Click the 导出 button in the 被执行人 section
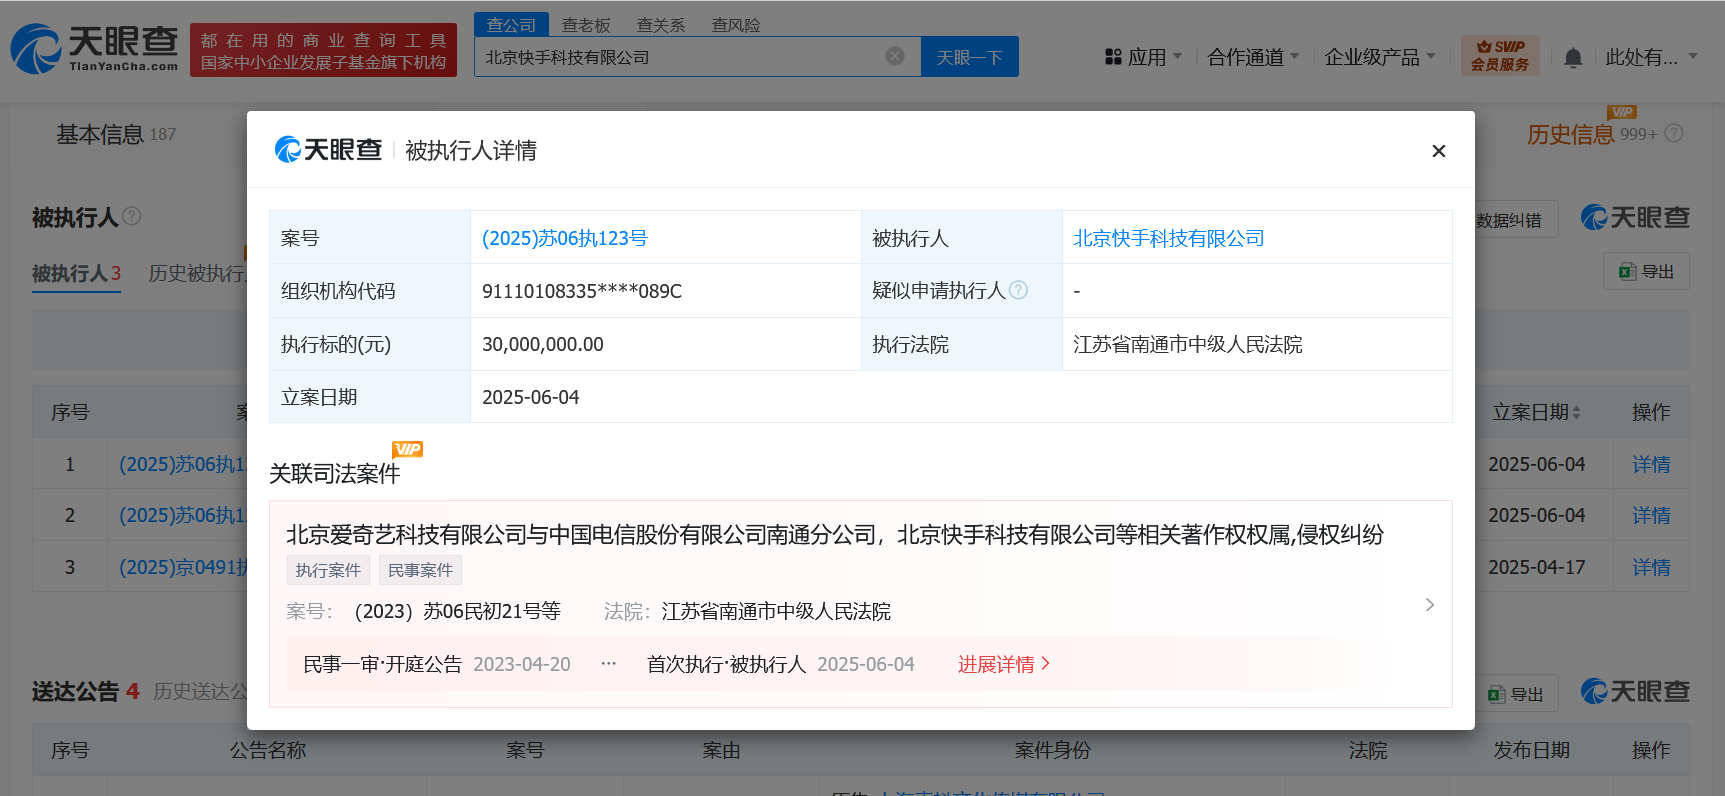This screenshot has height=796, width=1725. pyautogui.click(x=1646, y=271)
